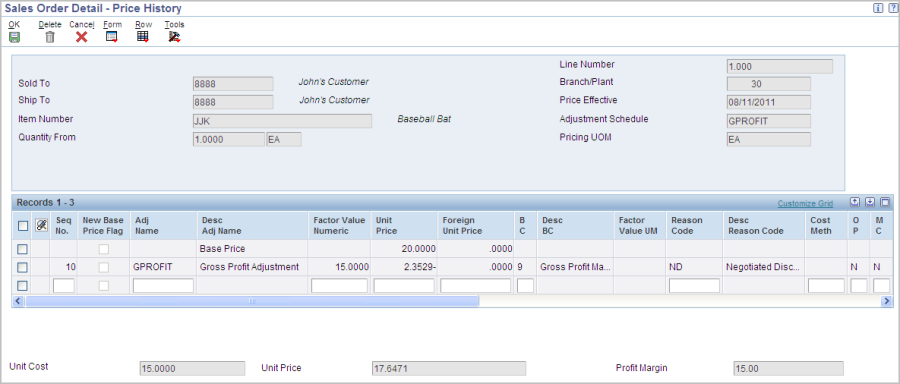Click the info icon at top right

879,8
